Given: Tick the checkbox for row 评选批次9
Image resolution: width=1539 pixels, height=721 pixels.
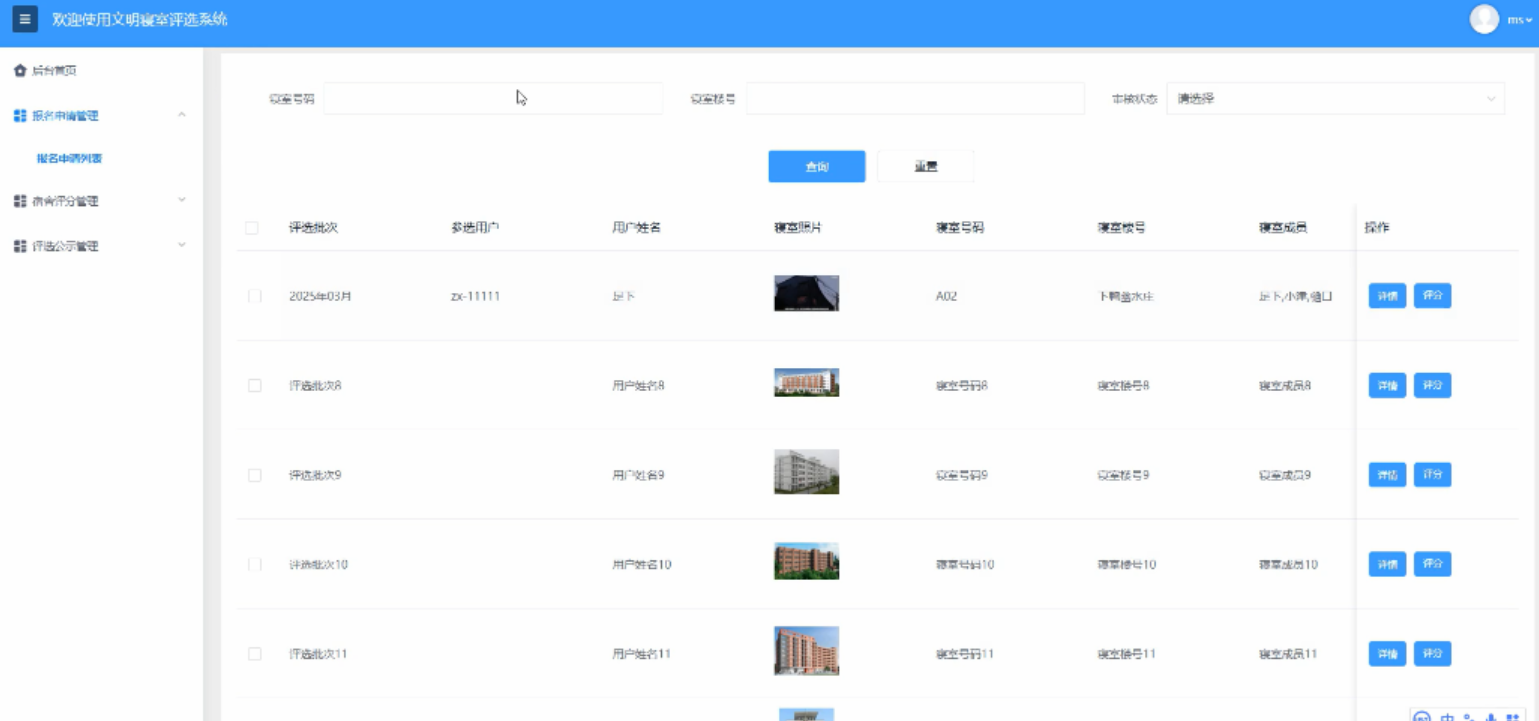Looking at the screenshot, I should coord(255,475).
